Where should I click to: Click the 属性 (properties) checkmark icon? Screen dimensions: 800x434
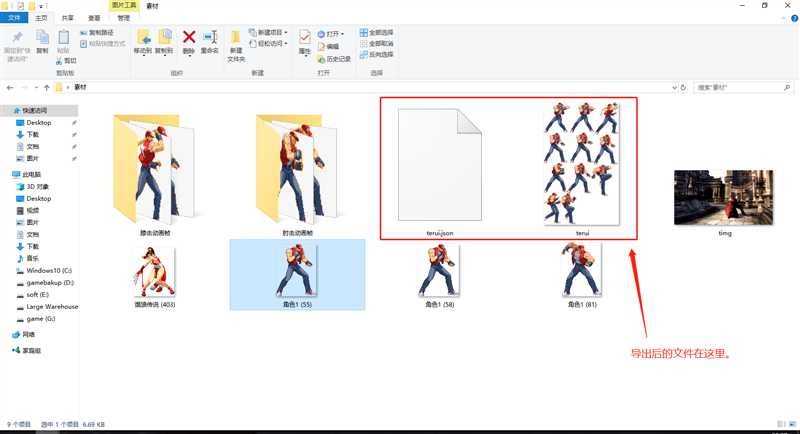point(305,37)
